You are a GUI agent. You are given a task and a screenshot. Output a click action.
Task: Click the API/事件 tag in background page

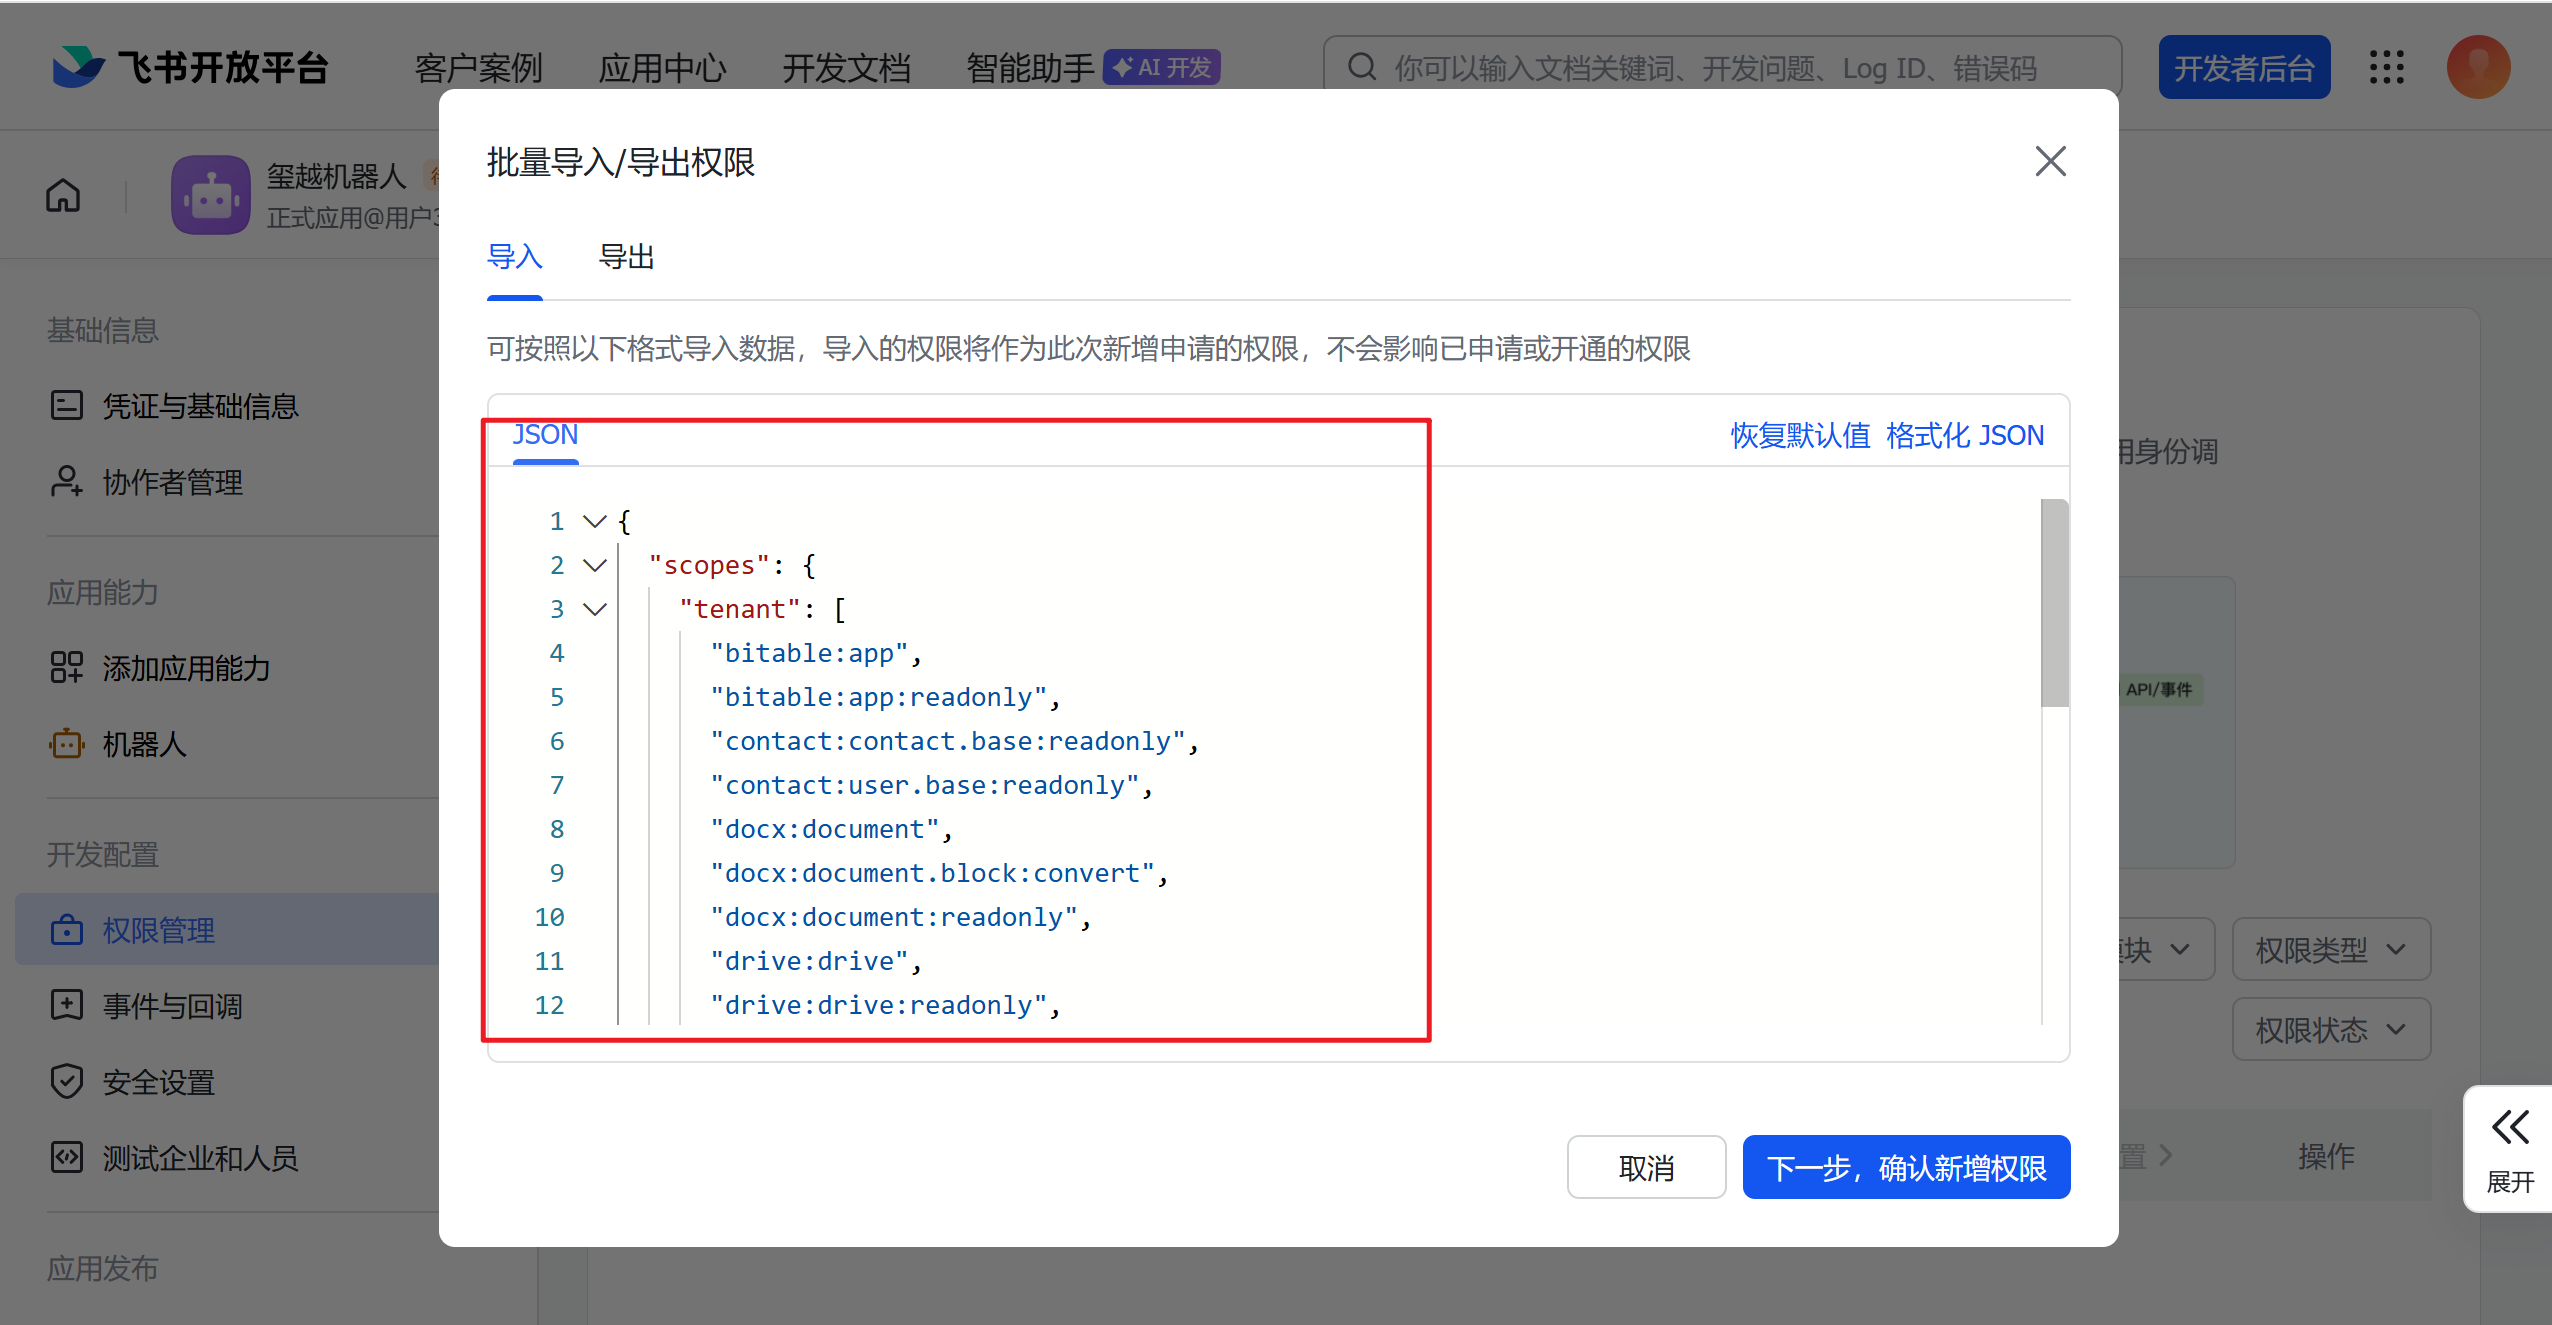pos(2159,689)
